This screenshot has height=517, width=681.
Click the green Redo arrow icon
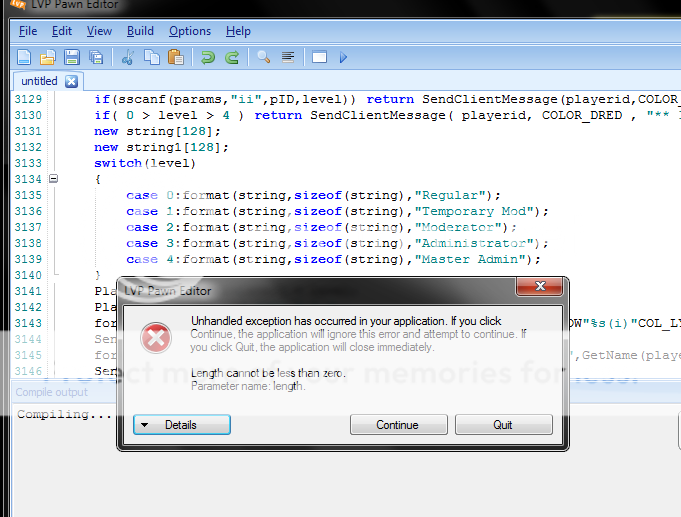pos(232,57)
